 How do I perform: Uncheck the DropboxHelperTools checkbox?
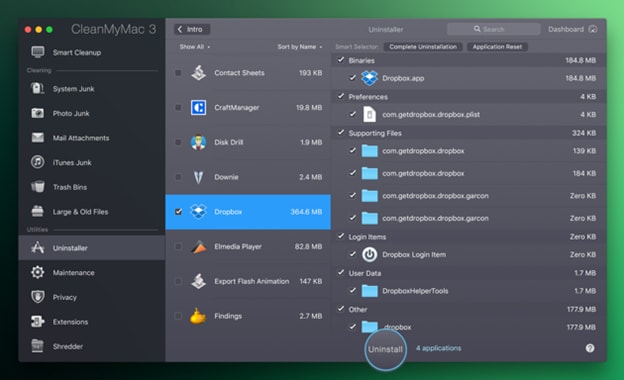353,290
